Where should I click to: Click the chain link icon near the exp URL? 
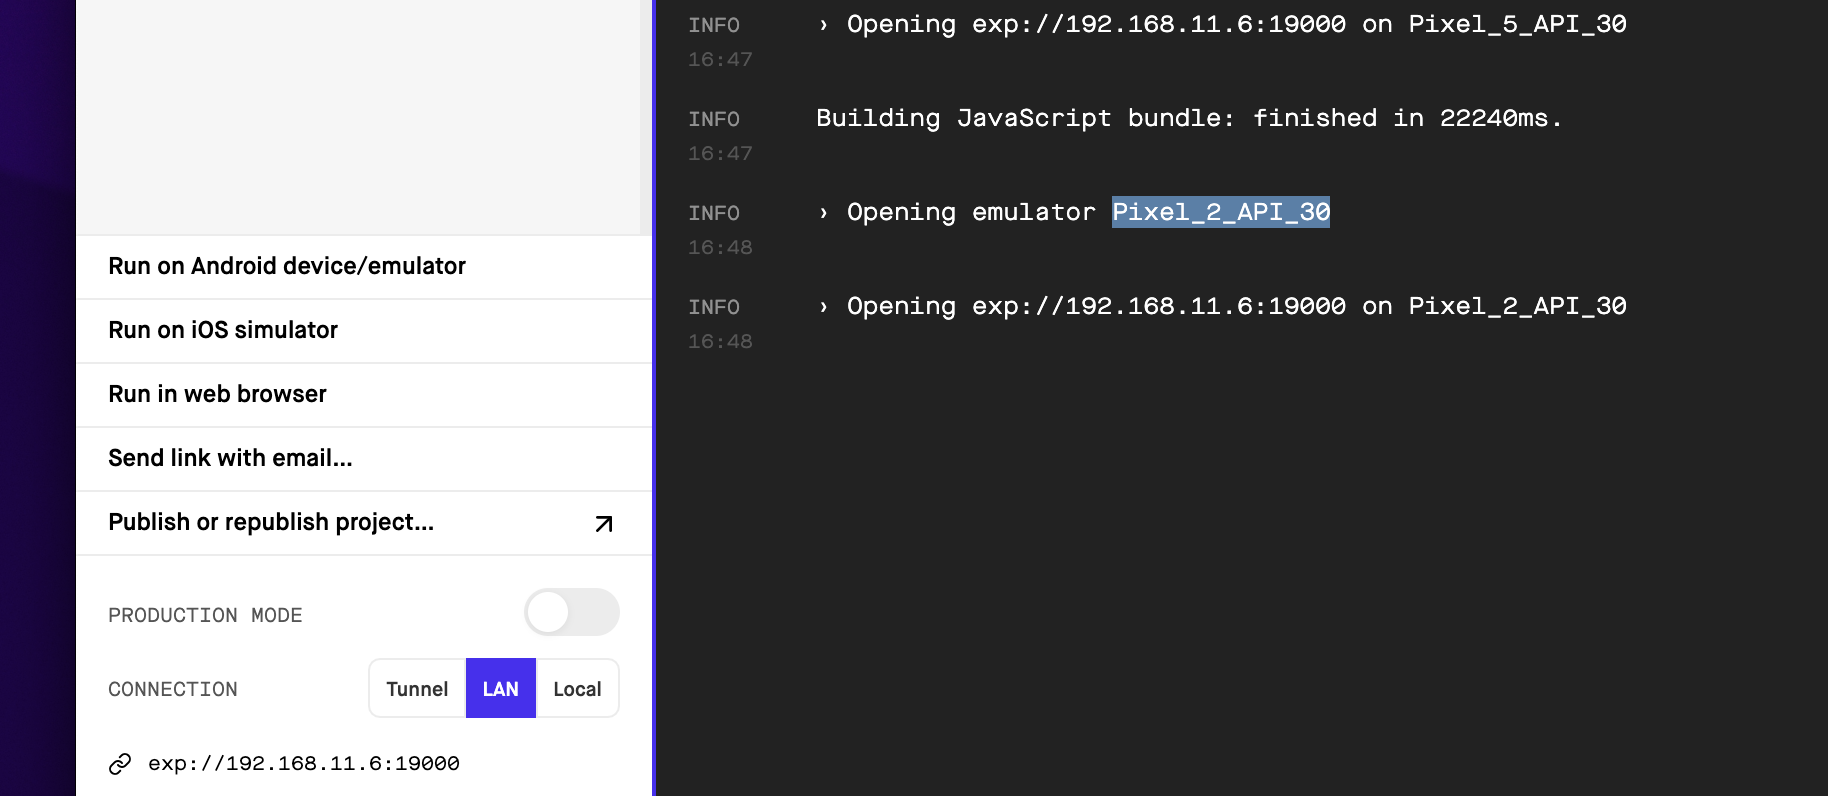point(120,764)
